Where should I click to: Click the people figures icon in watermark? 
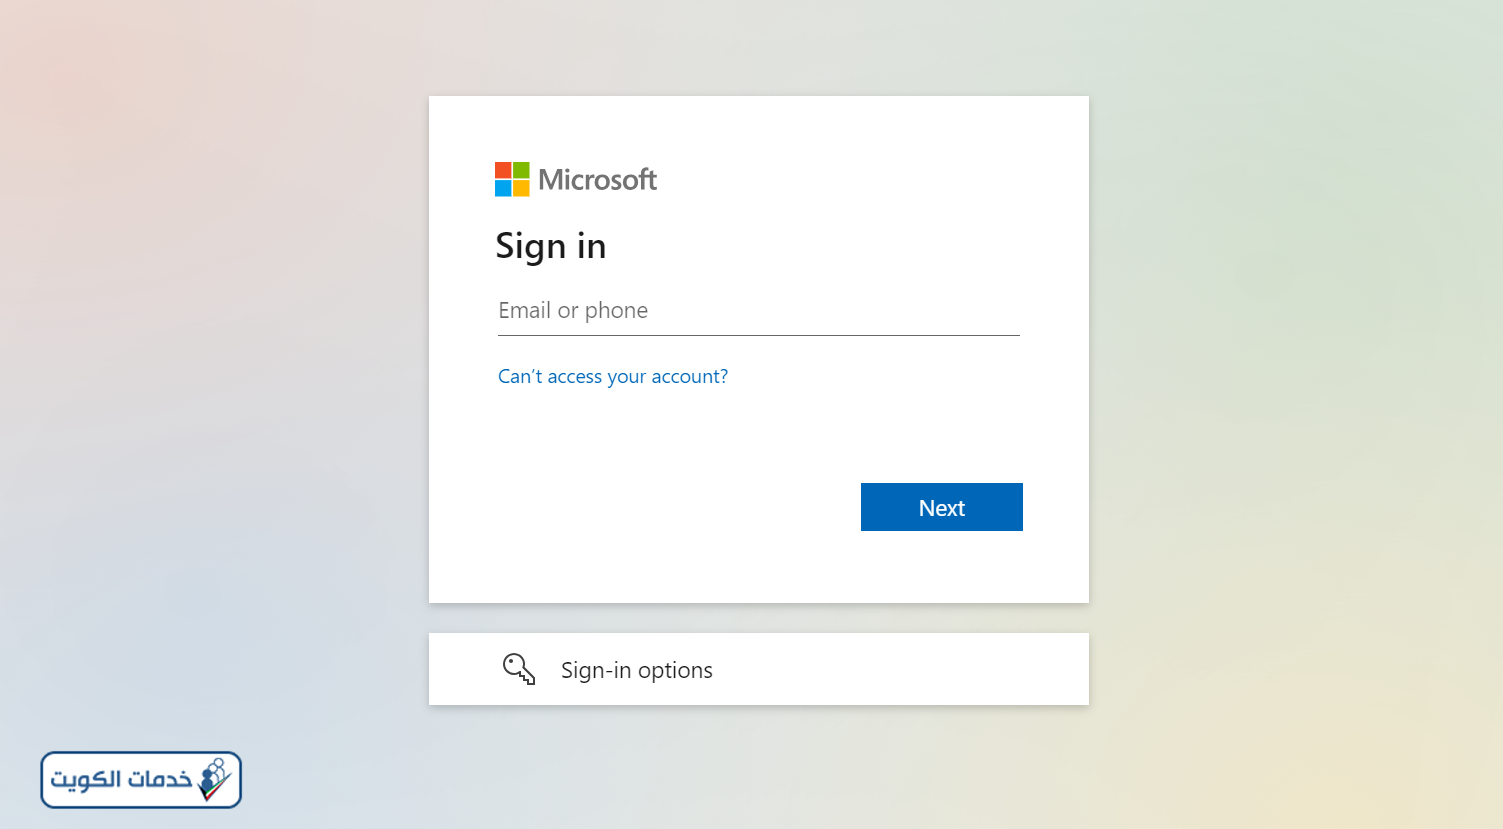tap(213, 772)
